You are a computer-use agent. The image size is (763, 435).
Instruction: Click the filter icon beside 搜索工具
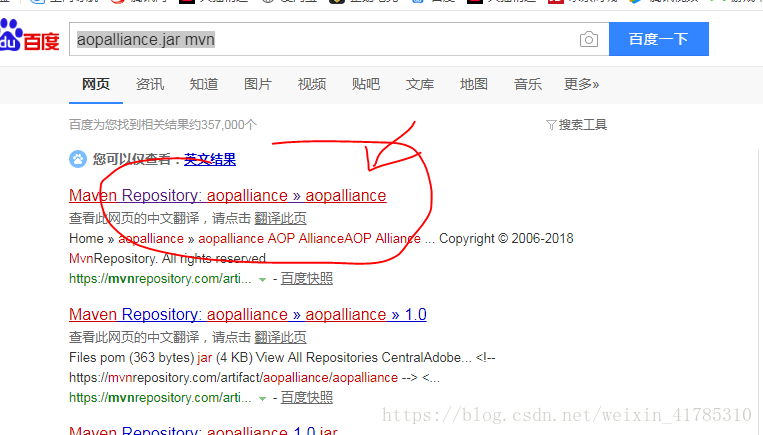tap(551, 125)
